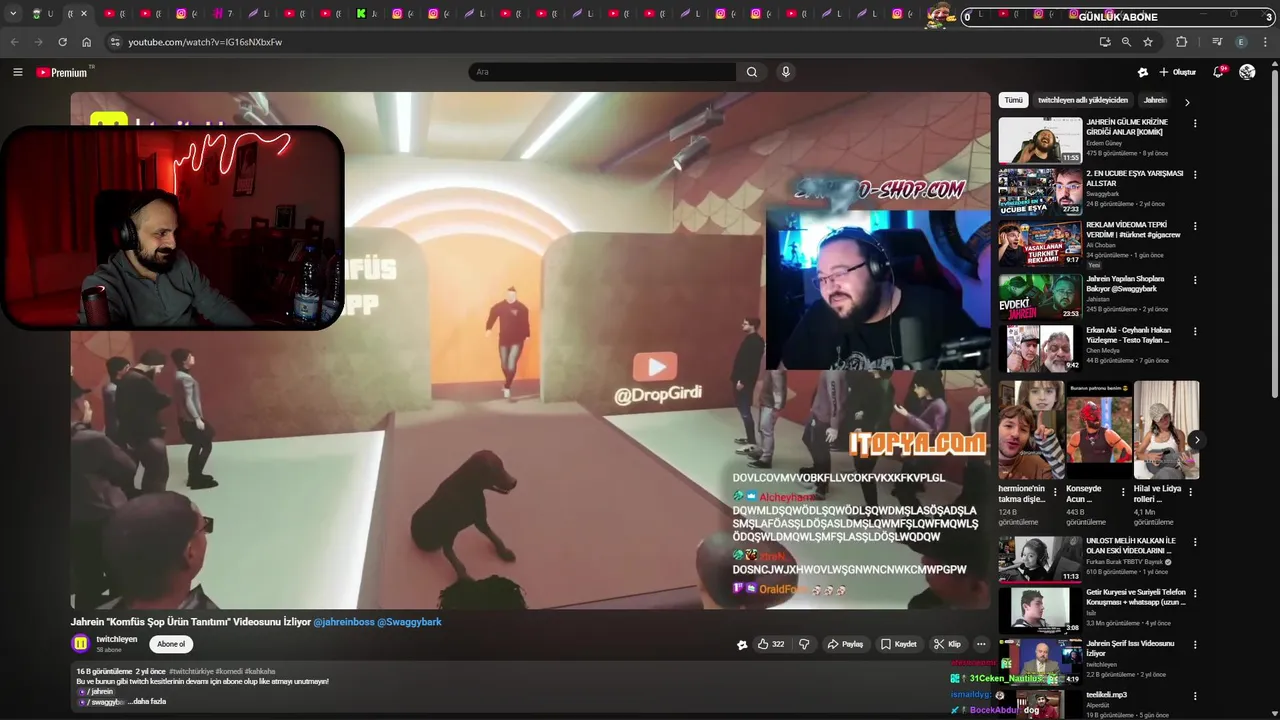The width and height of the screenshot is (1280, 720).
Task: Open the browser extensions puzzle icon
Action: click(1182, 42)
